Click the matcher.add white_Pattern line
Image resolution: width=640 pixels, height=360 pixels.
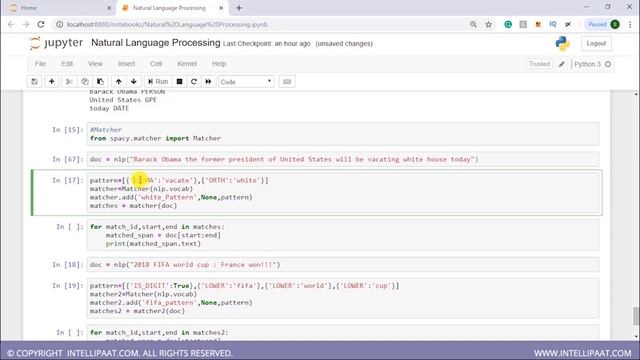click(171, 197)
